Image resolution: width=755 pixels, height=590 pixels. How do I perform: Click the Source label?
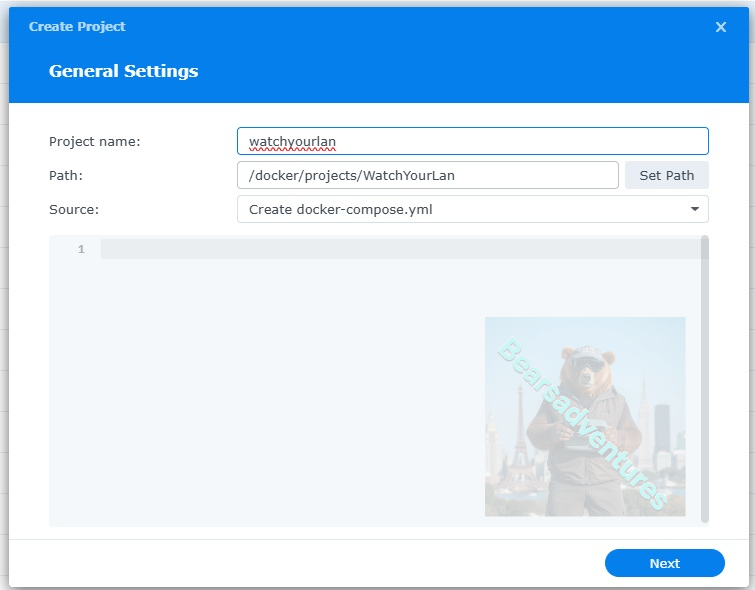[73, 209]
